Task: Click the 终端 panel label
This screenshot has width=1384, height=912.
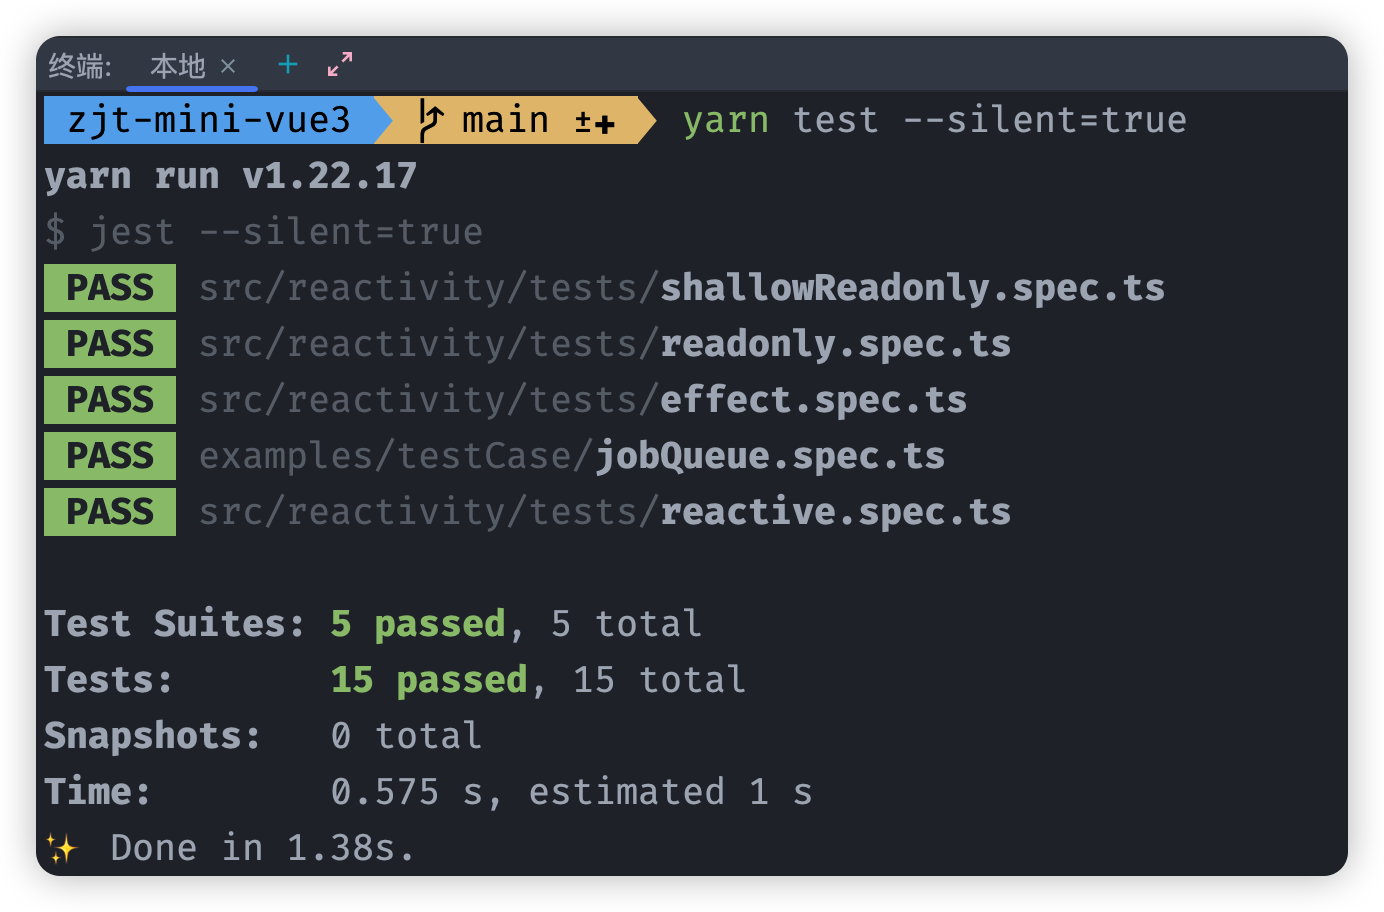Action: pos(80,66)
